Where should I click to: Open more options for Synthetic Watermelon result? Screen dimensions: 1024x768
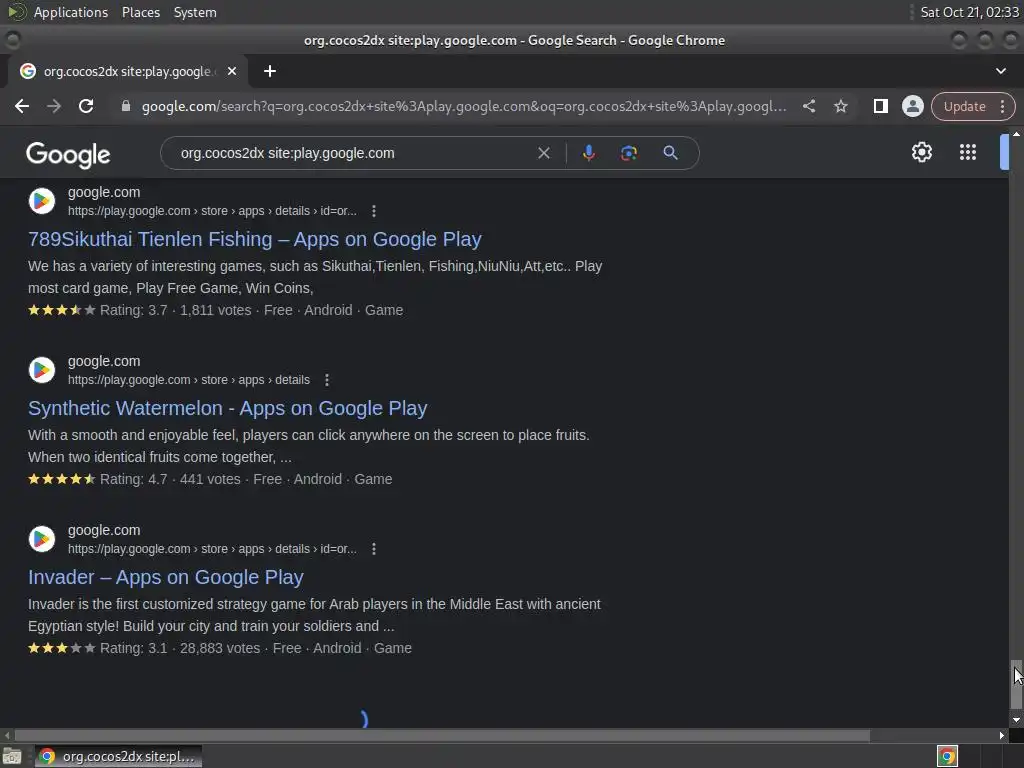click(x=327, y=380)
